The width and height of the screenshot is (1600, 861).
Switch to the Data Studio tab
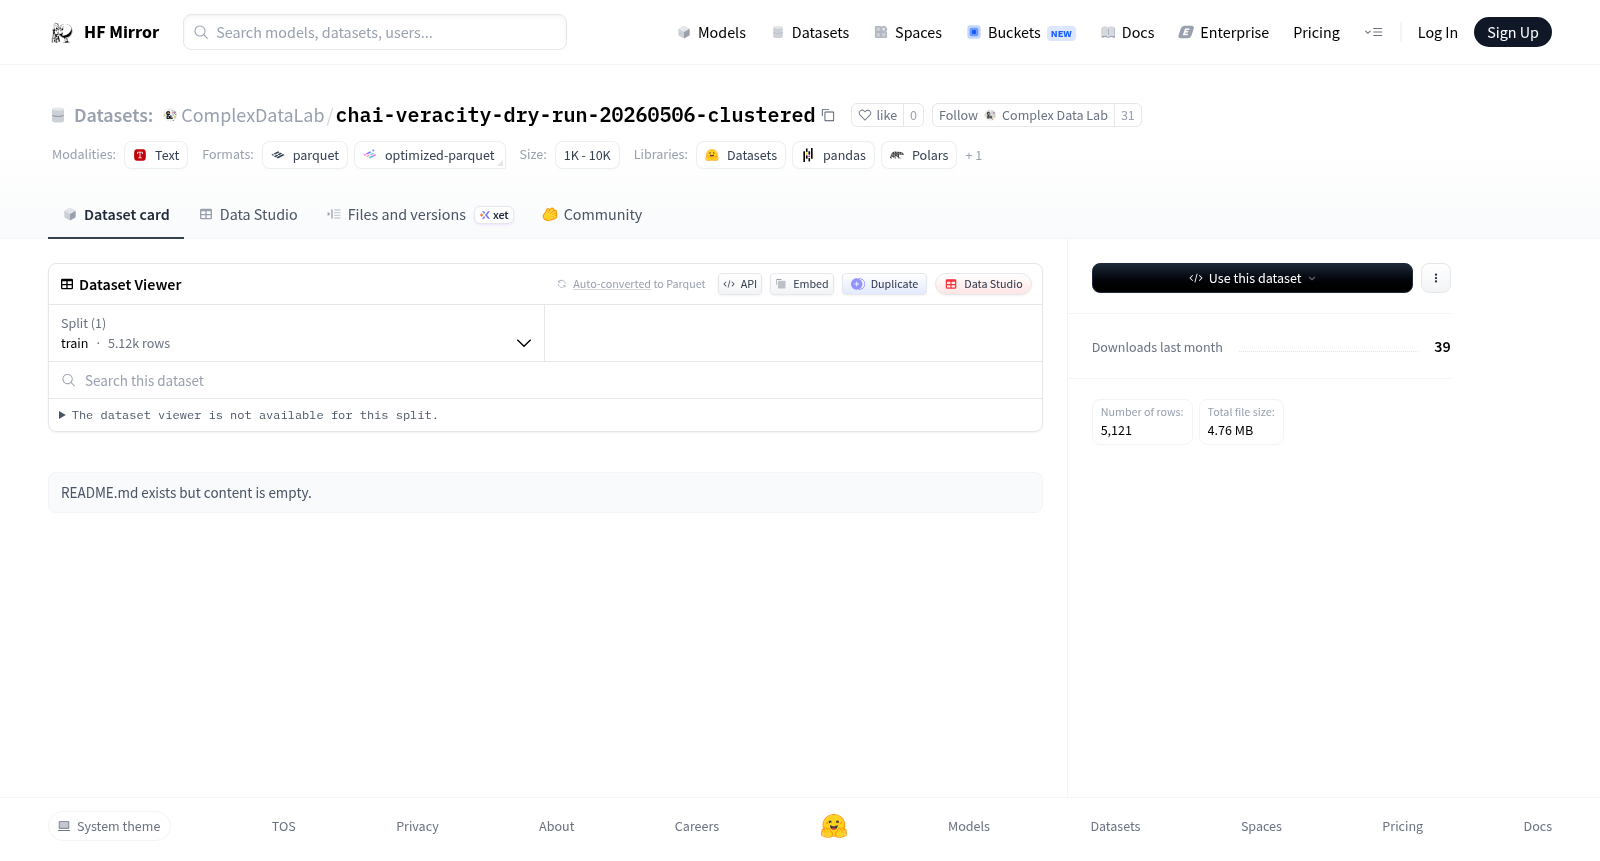(x=248, y=214)
